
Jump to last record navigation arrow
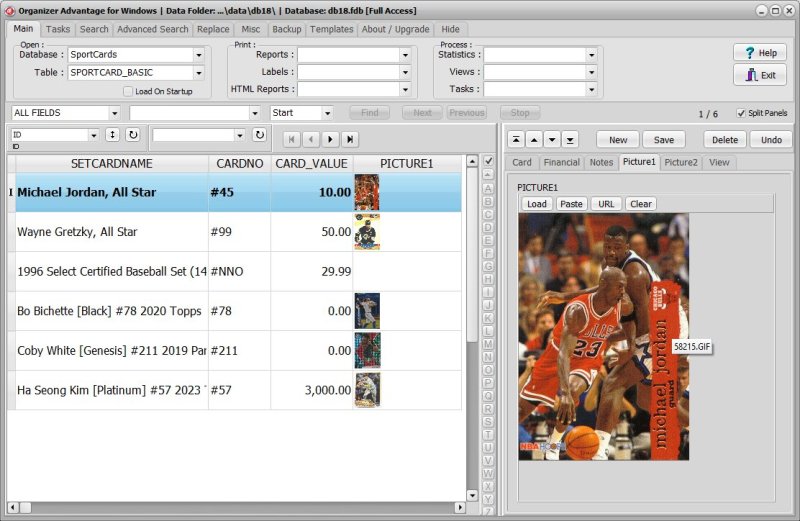[349, 139]
